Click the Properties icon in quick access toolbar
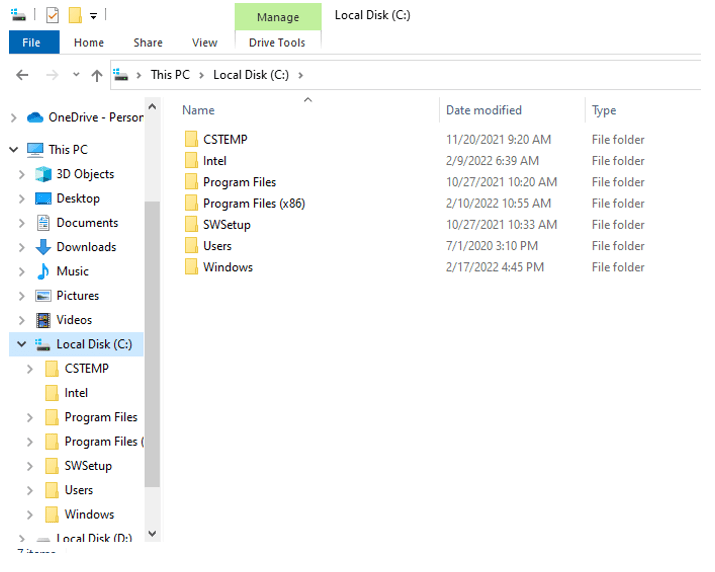715x572 pixels. [x=53, y=15]
